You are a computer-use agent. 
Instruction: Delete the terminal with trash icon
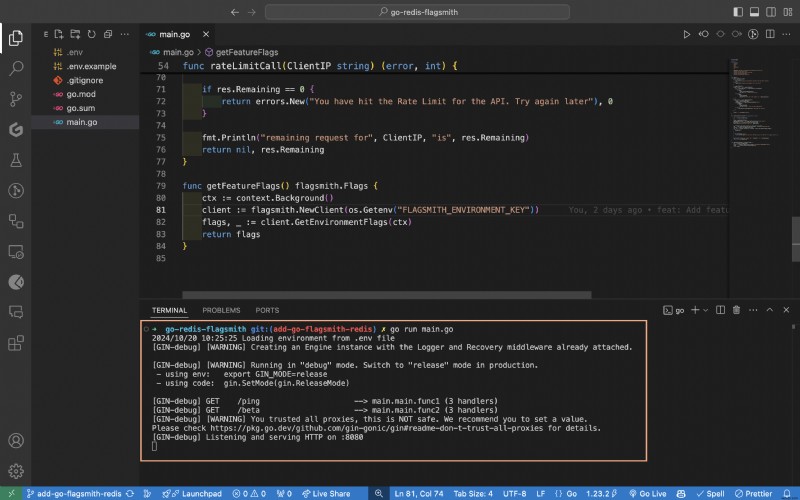pos(736,310)
